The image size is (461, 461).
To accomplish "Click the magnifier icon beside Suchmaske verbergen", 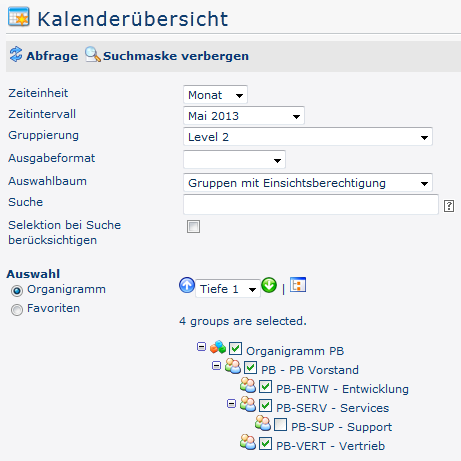I will [x=92, y=55].
